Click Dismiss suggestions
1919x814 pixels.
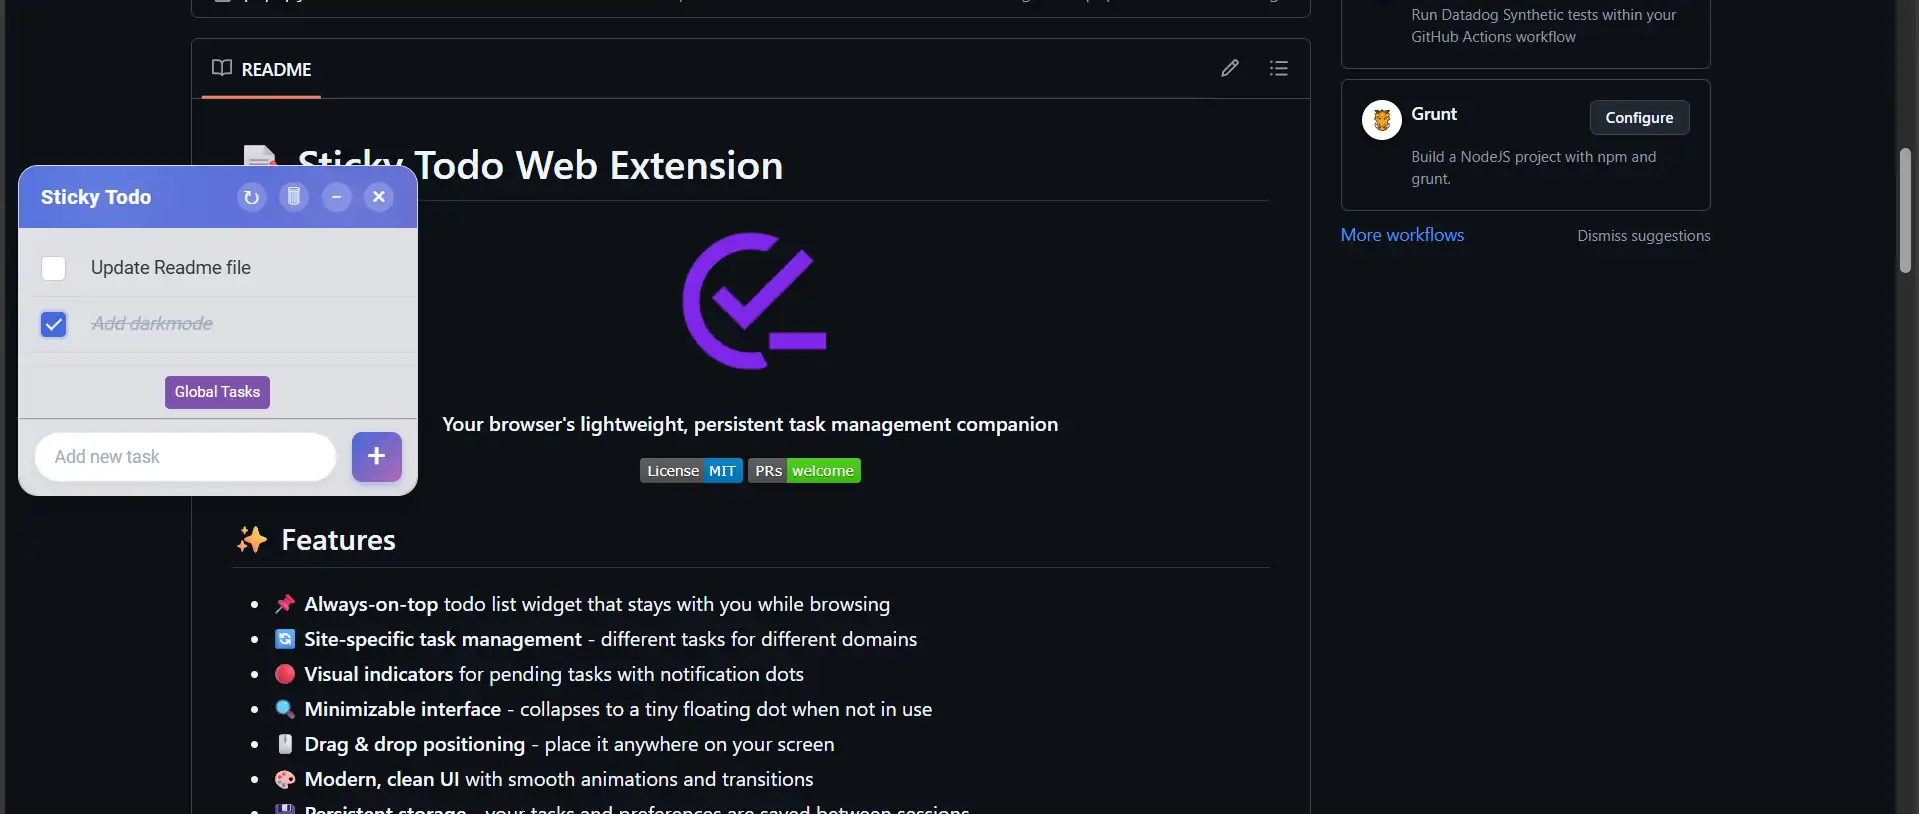[x=1643, y=236]
